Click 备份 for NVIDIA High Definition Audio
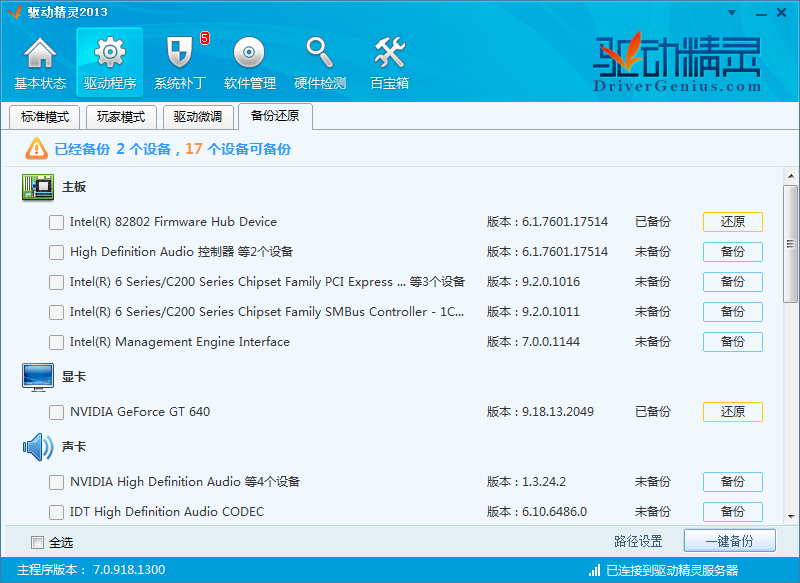800x583 pixels. point(733,482)
